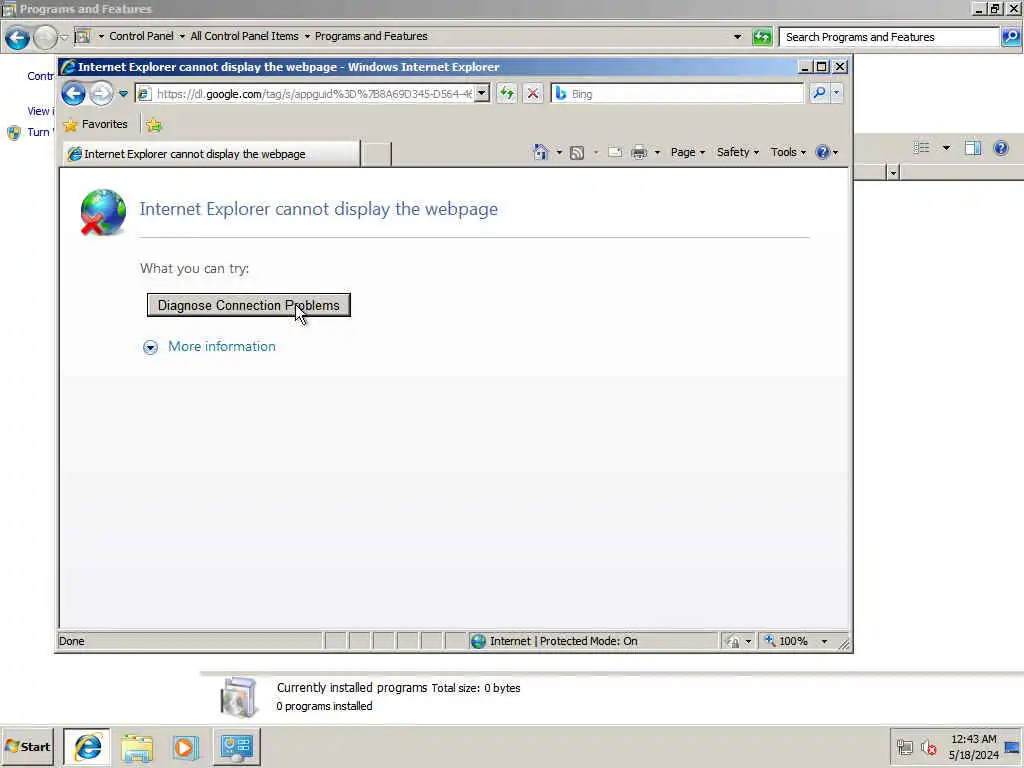Open Control Panel help icon
The width and height of the screenshot is (1024, 768).
[1001, 148]
